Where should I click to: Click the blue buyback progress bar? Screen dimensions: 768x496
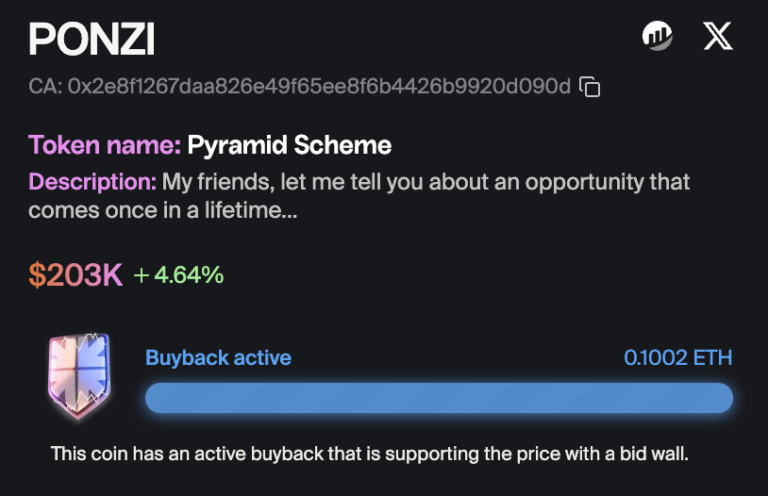[x=439, y=398]
